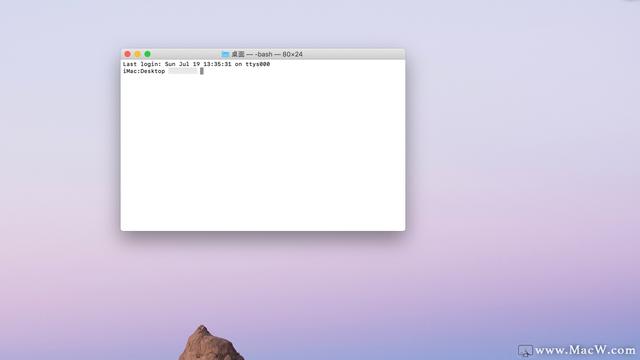Click the 'iMac:Desktop' prompt text
This screenshot has height=360, width=640.
click(x=144, y=71)
